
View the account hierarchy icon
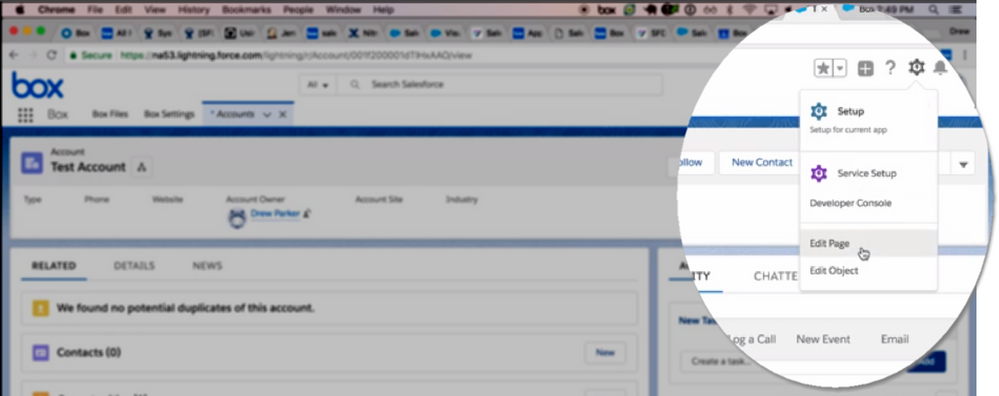pyautogui.click(x=141, y=167)
